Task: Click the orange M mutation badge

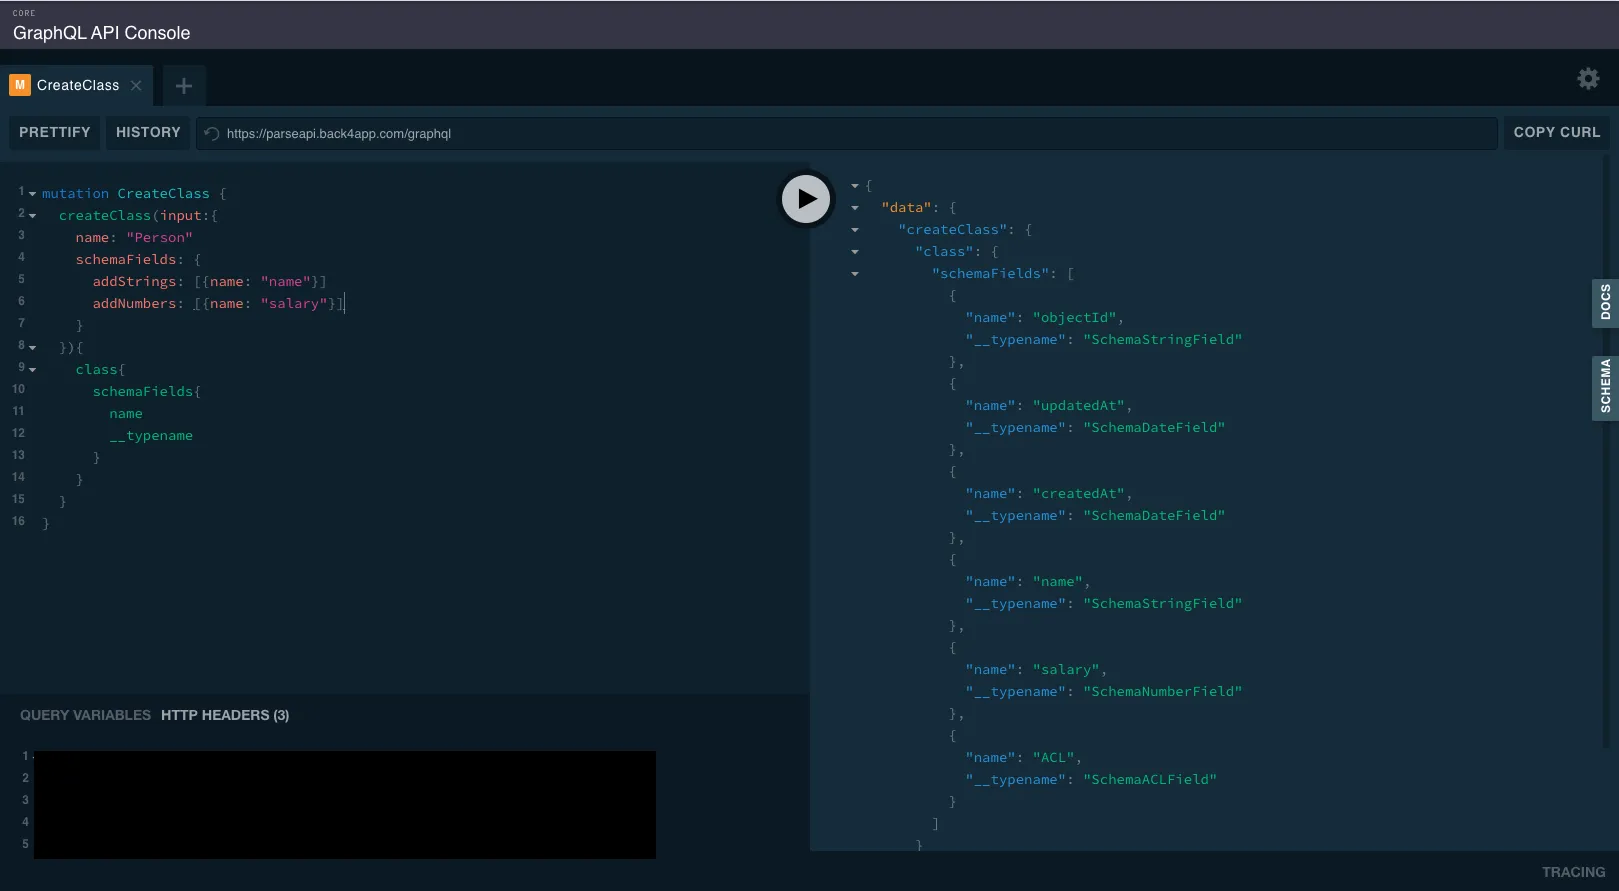Action: point(20,85)
